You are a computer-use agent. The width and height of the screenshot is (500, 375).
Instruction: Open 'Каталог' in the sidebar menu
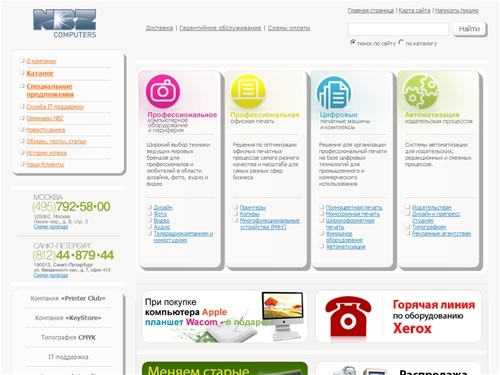coord(40,73)
